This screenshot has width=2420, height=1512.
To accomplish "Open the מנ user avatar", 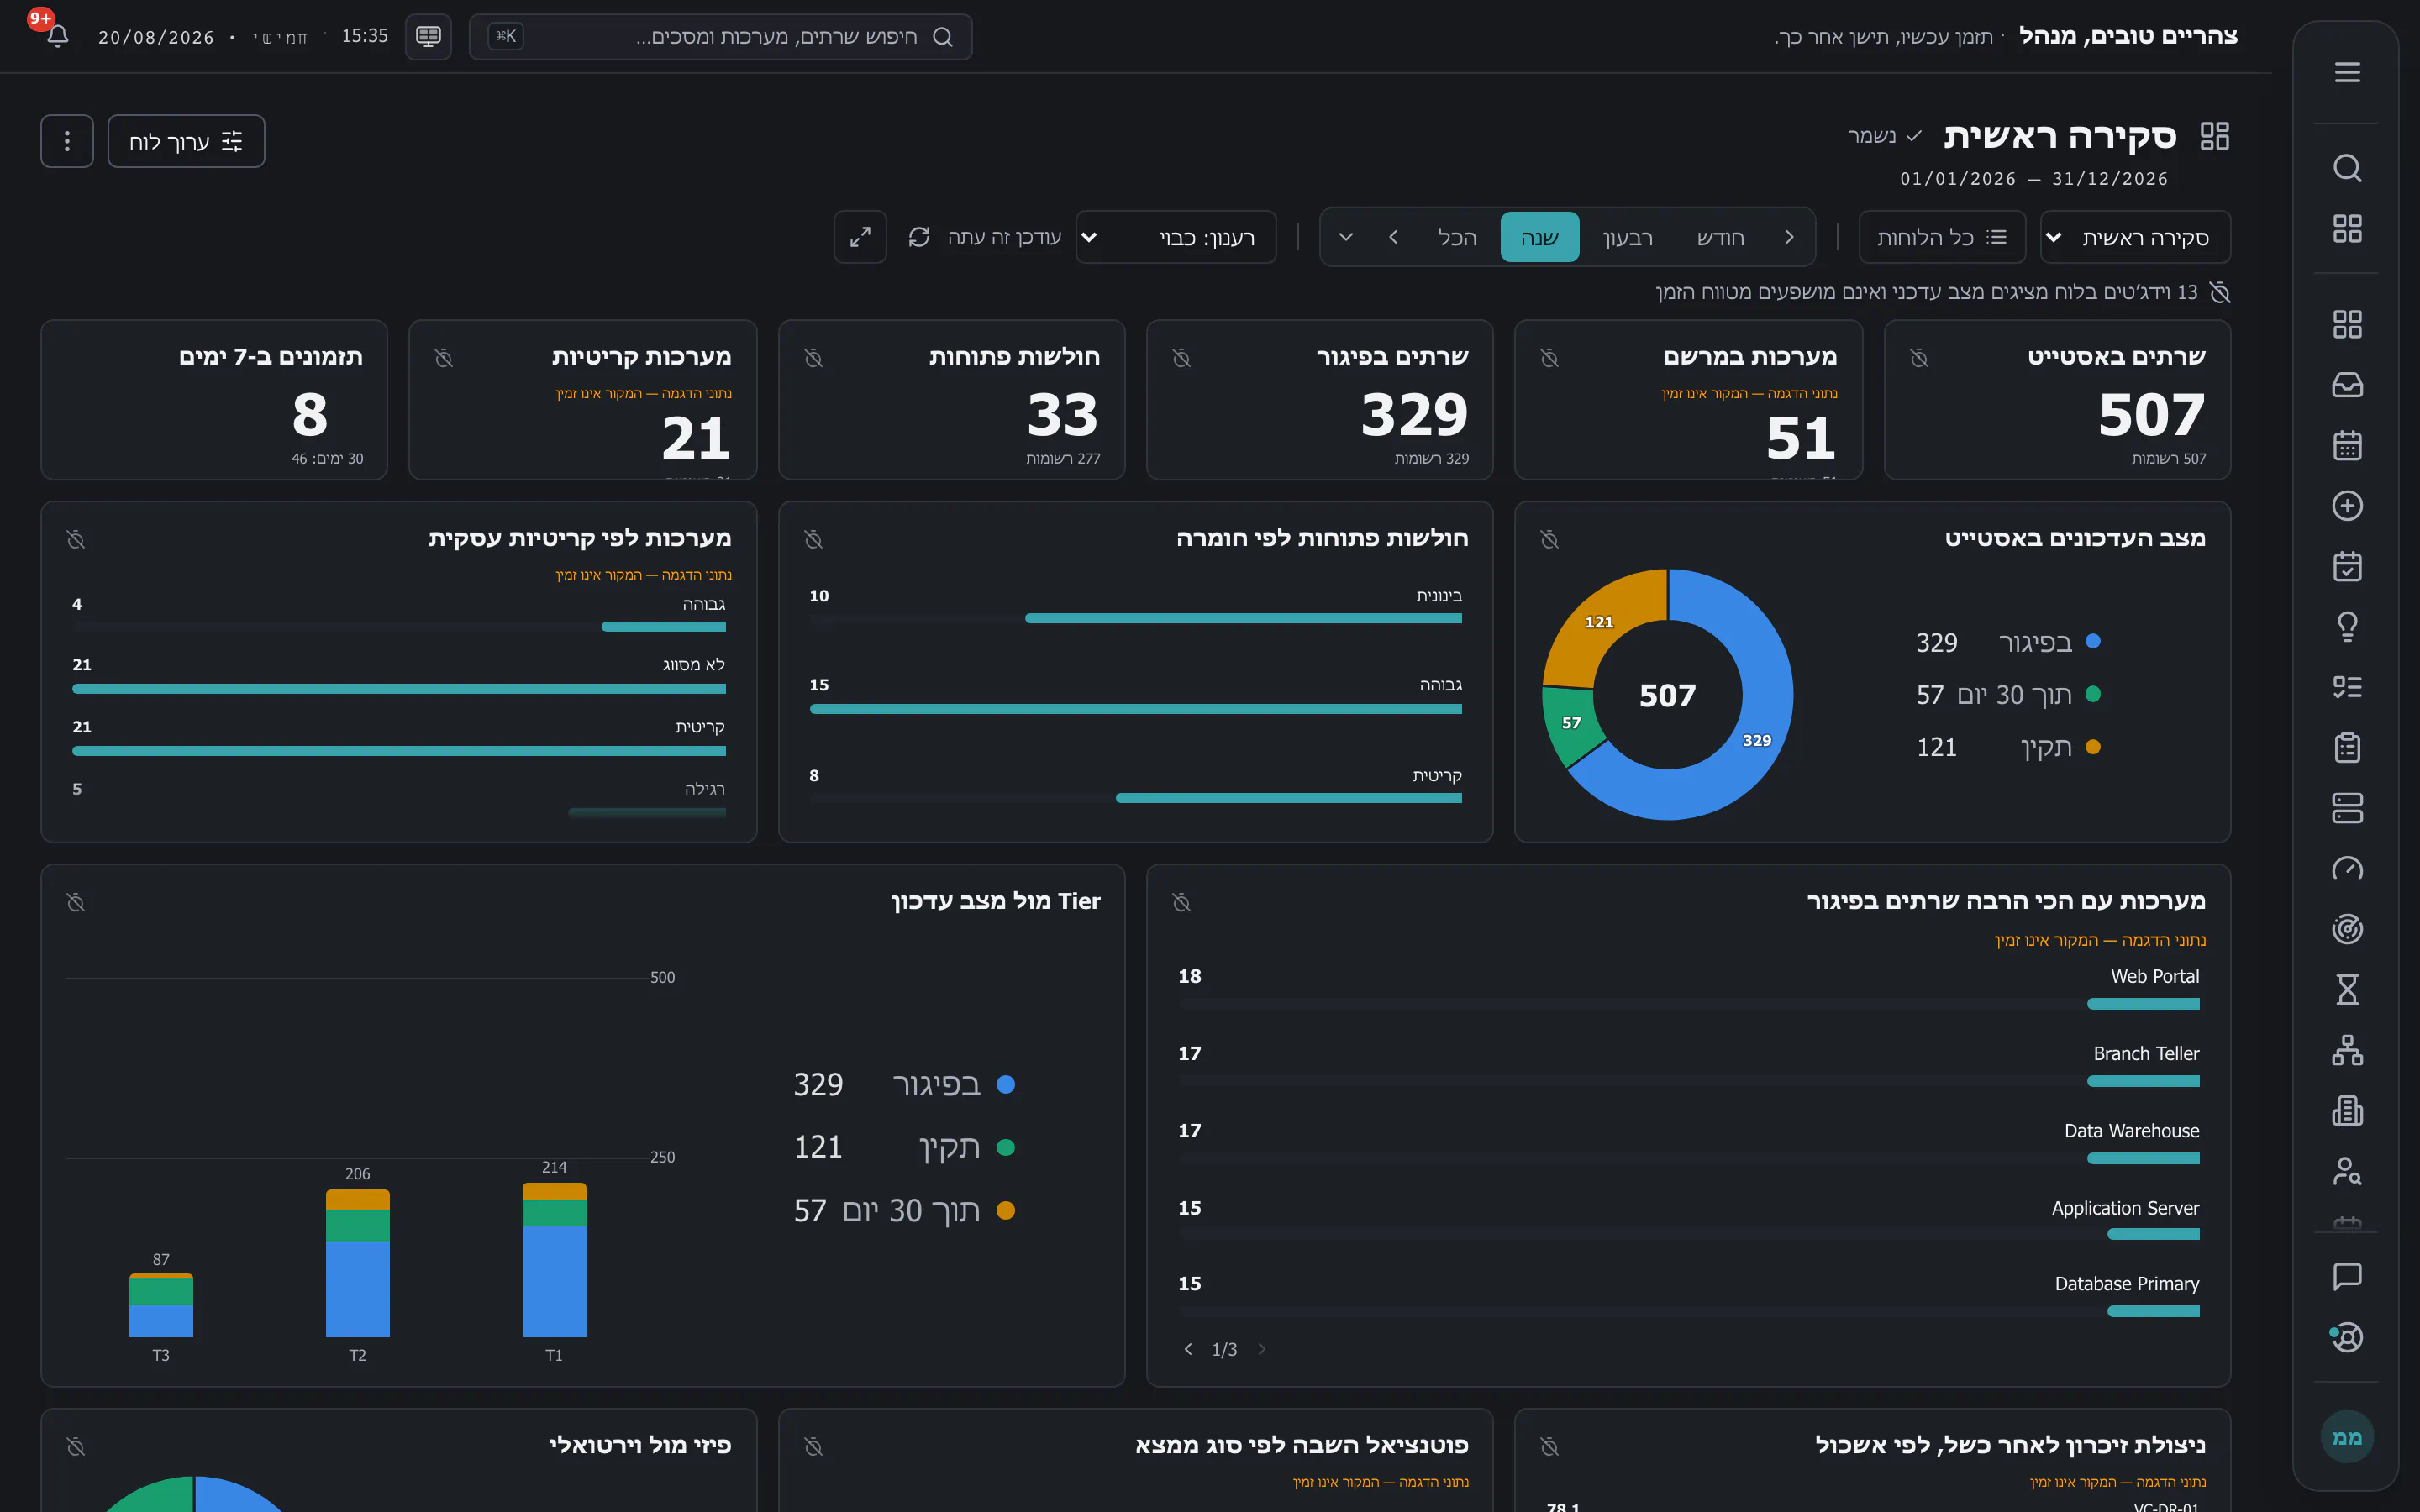I will coord(2346,1437).
